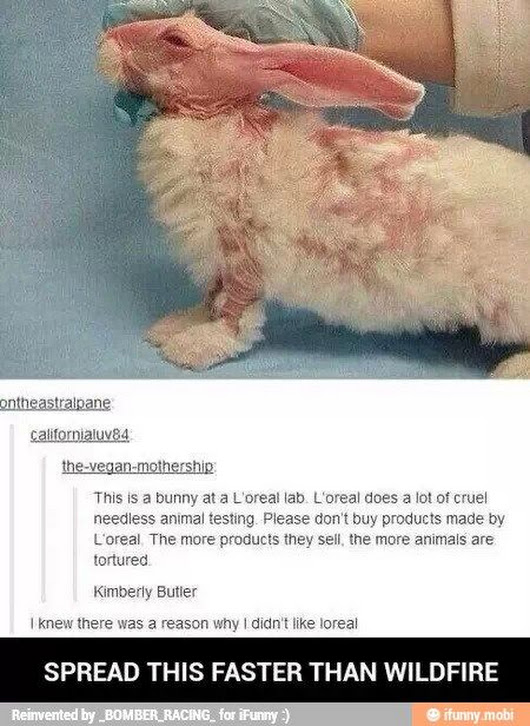Click the "Reinvented by" footer text
This screenshot has height=726, width=530.
53,715
